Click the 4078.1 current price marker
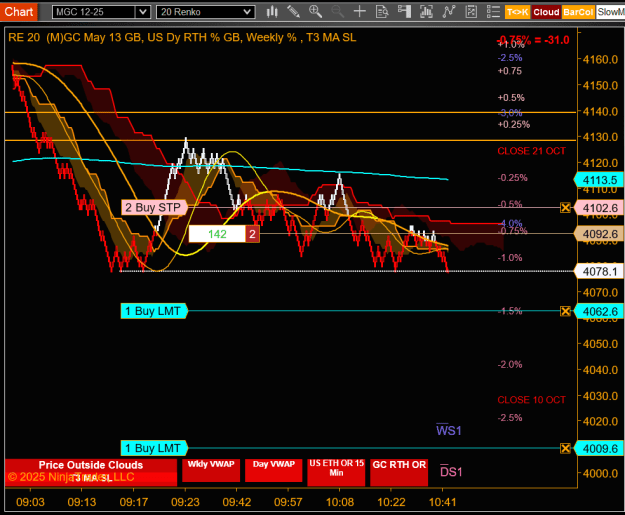This screenshot has height=515, width=625. 599,271
